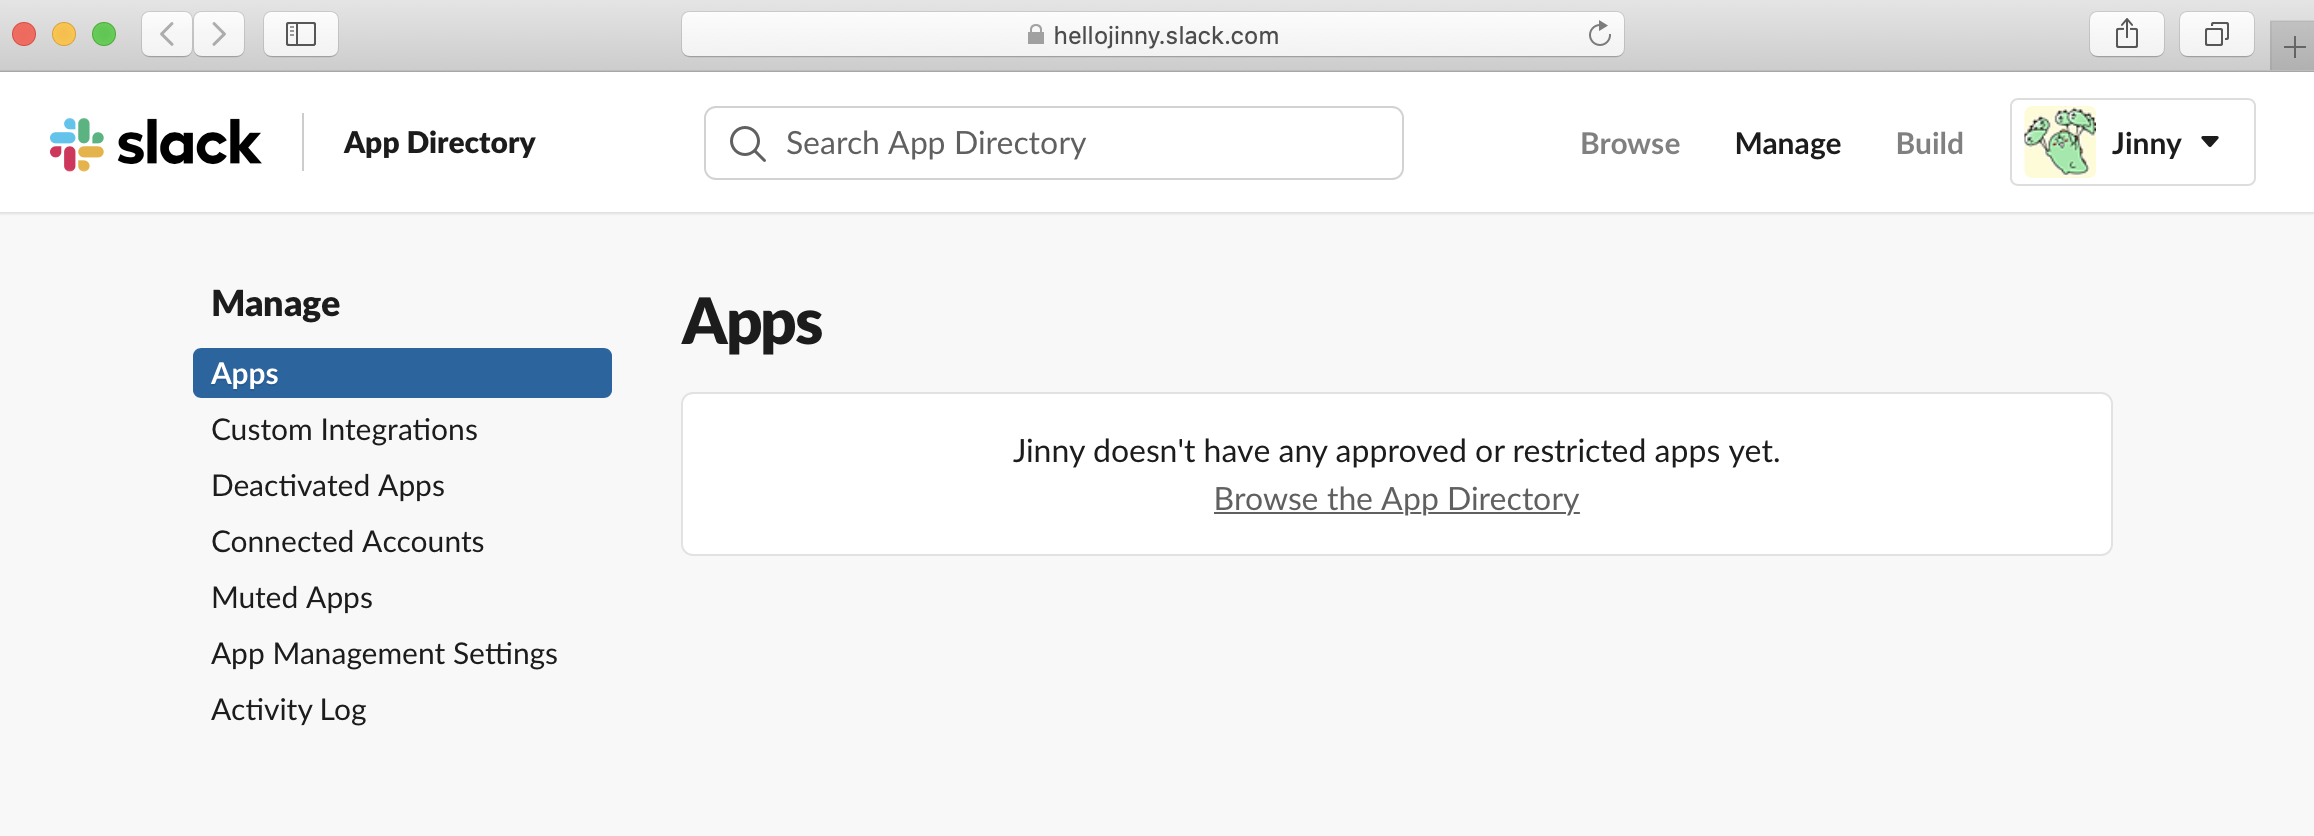Click the App Directory header link

click(440, 143)
